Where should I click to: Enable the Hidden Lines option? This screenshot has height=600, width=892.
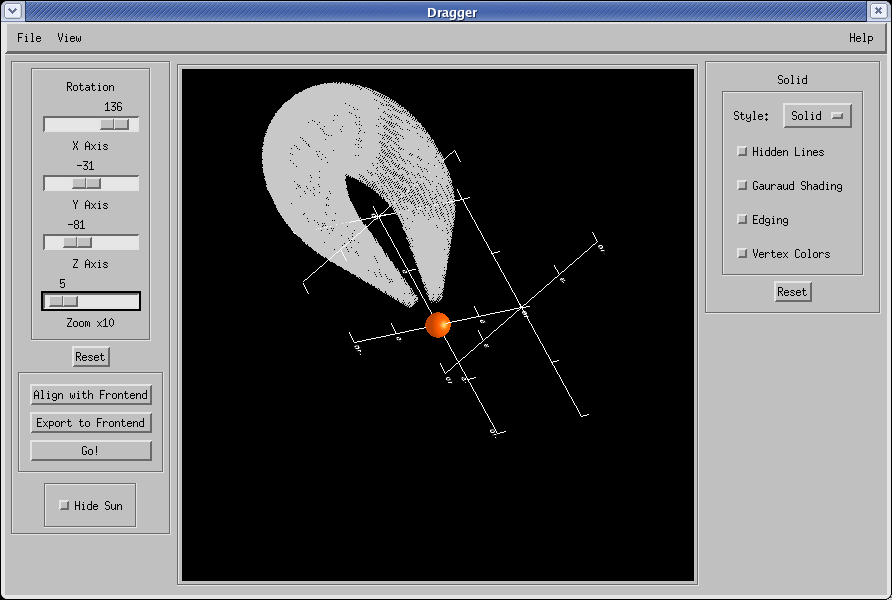[742, 152]
